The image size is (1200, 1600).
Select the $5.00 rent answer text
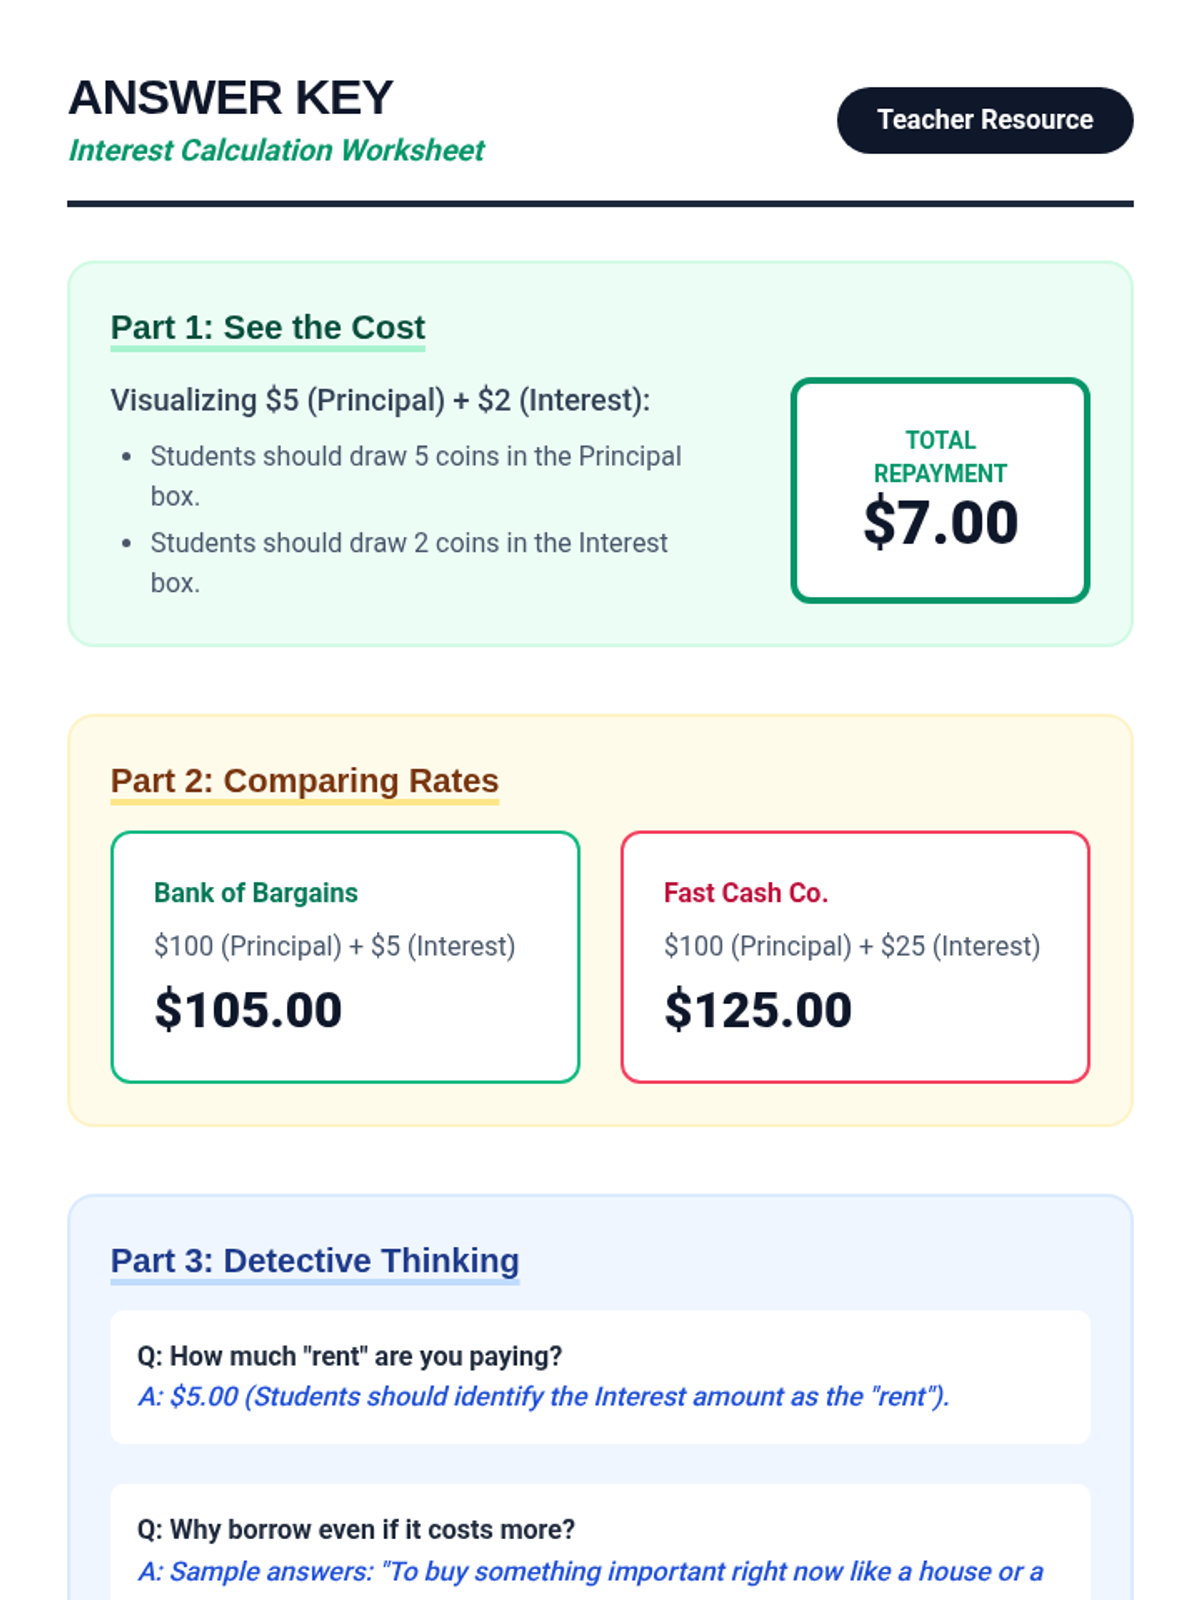point(544,1396)
